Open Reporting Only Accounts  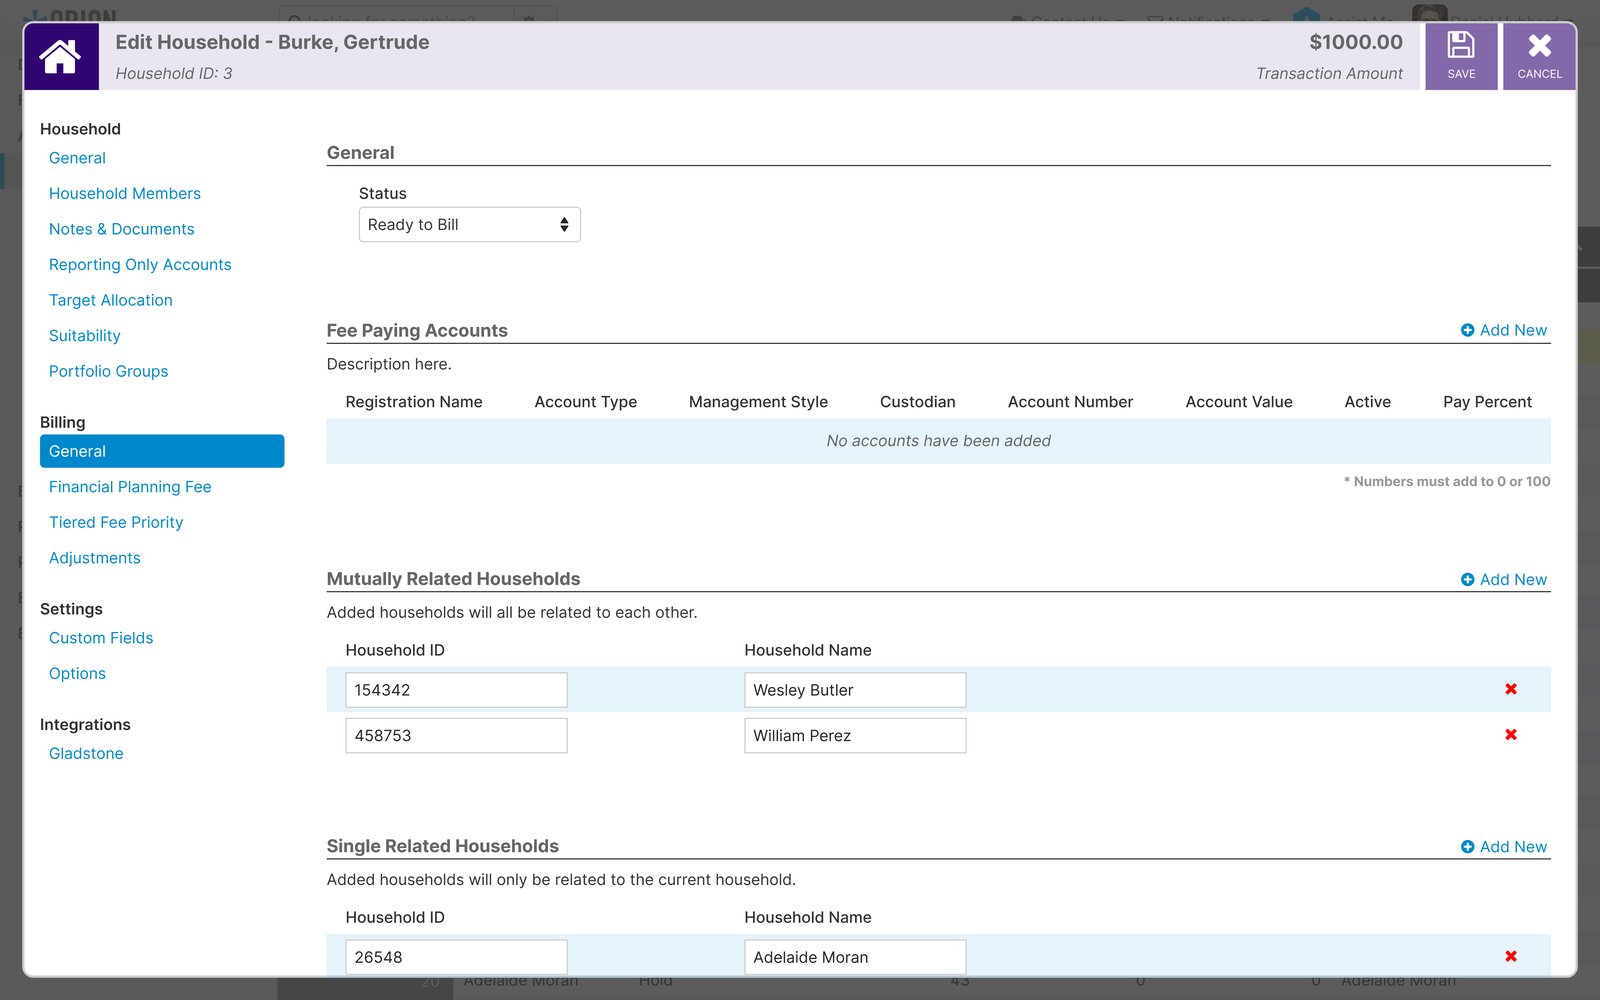[x=140, y=265]
